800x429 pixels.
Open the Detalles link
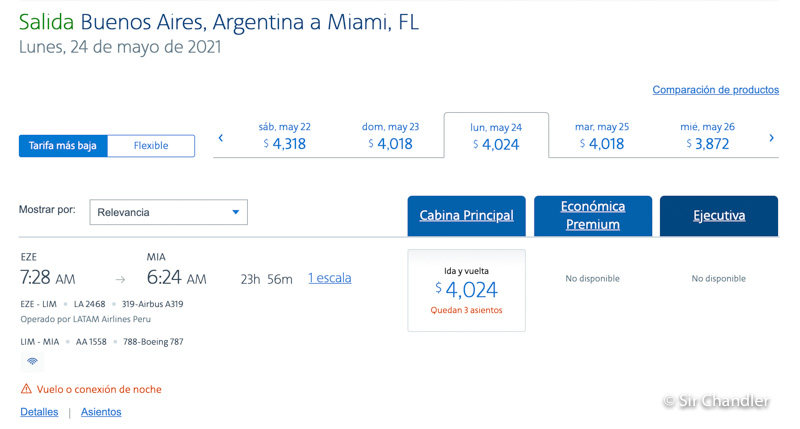click(x=39, y=412)
